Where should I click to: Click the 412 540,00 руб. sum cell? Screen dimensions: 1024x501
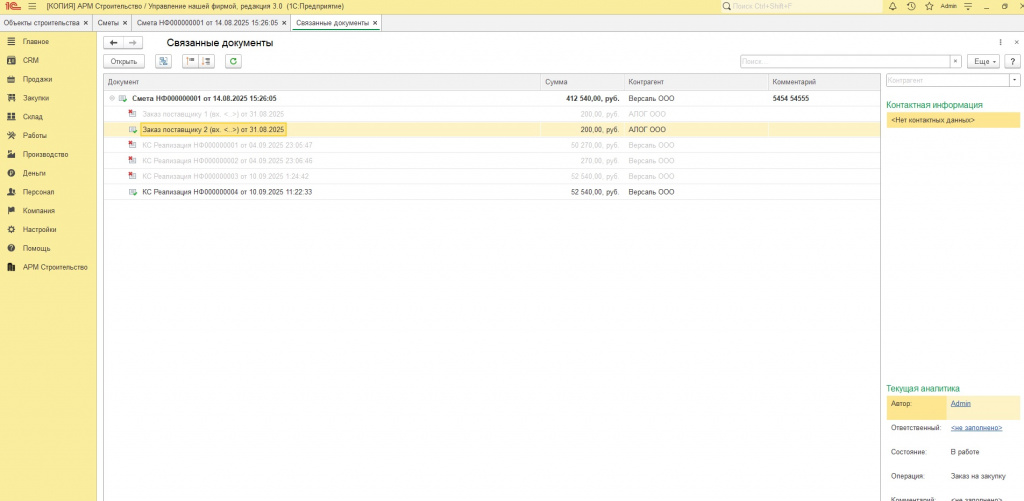(582, 99)
